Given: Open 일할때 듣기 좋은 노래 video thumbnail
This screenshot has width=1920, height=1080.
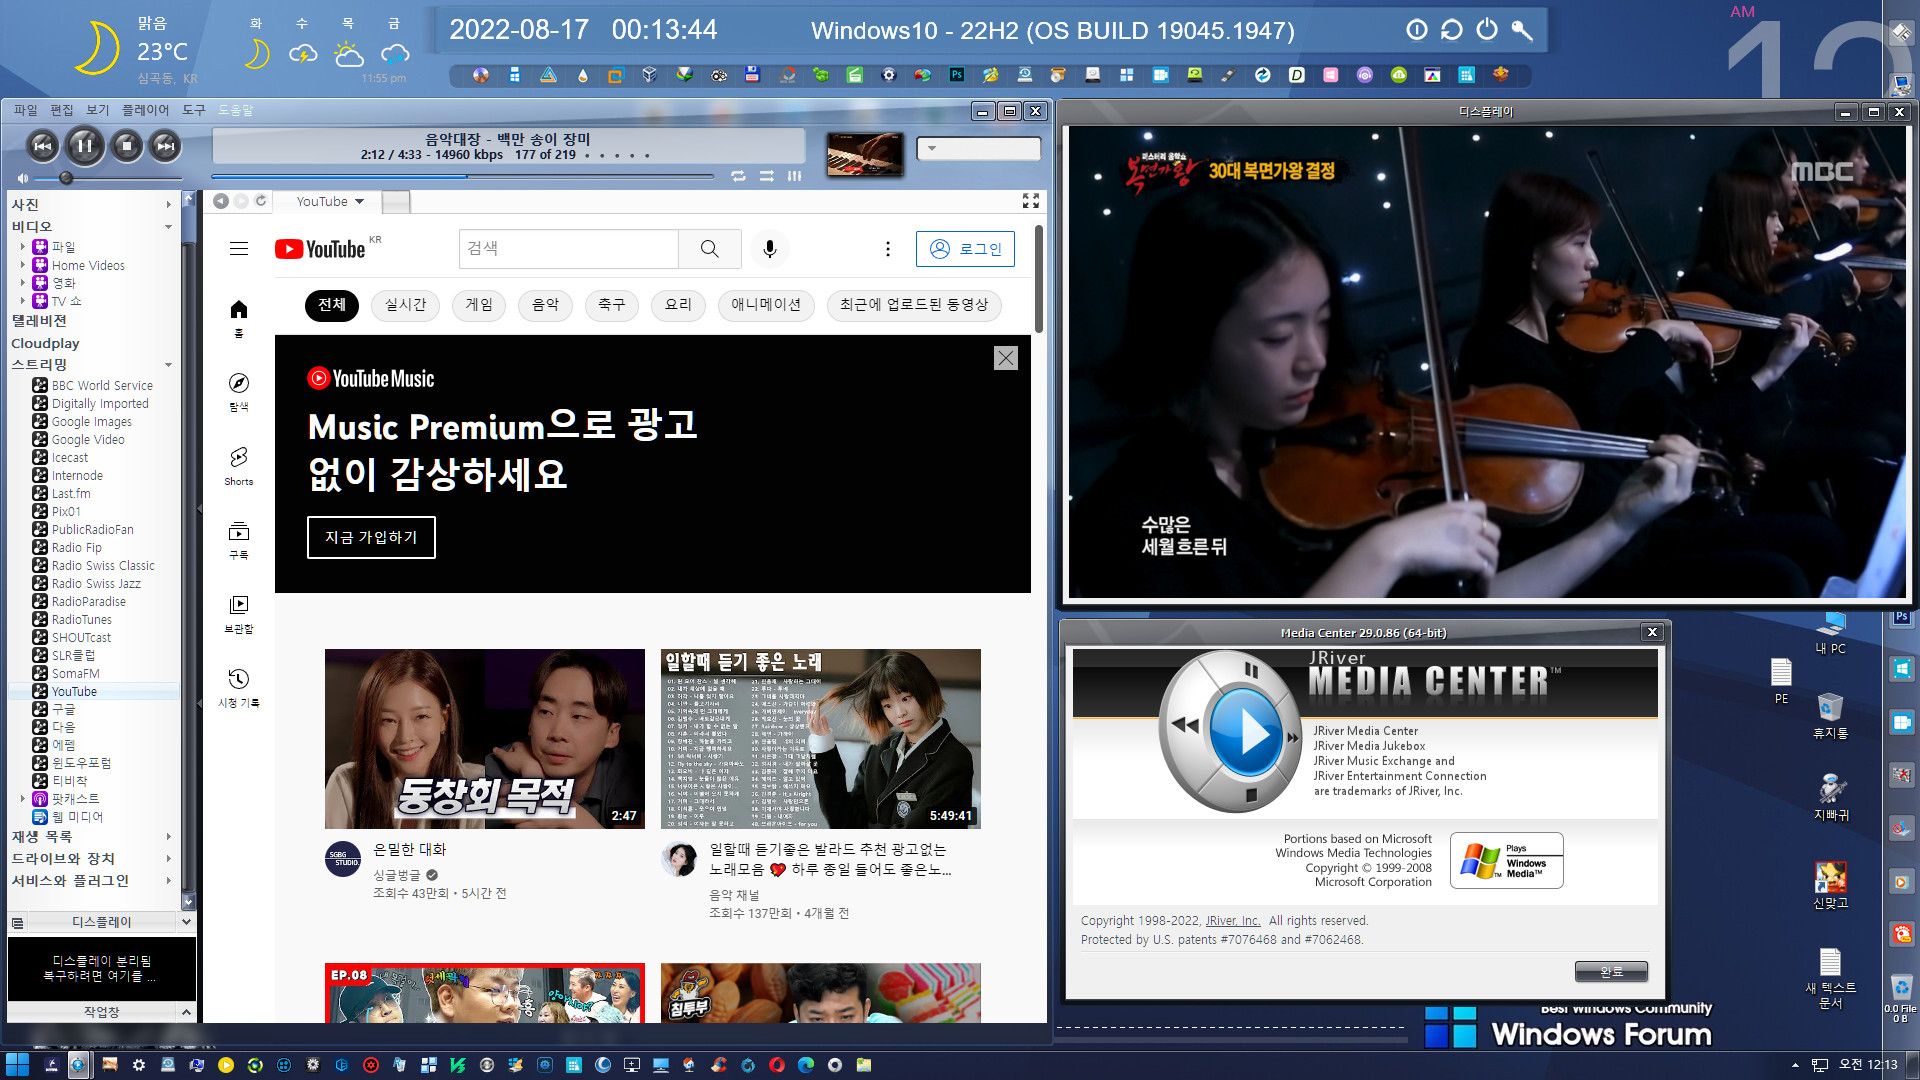Looking at the screenshot, I should (x=821, y=739).
